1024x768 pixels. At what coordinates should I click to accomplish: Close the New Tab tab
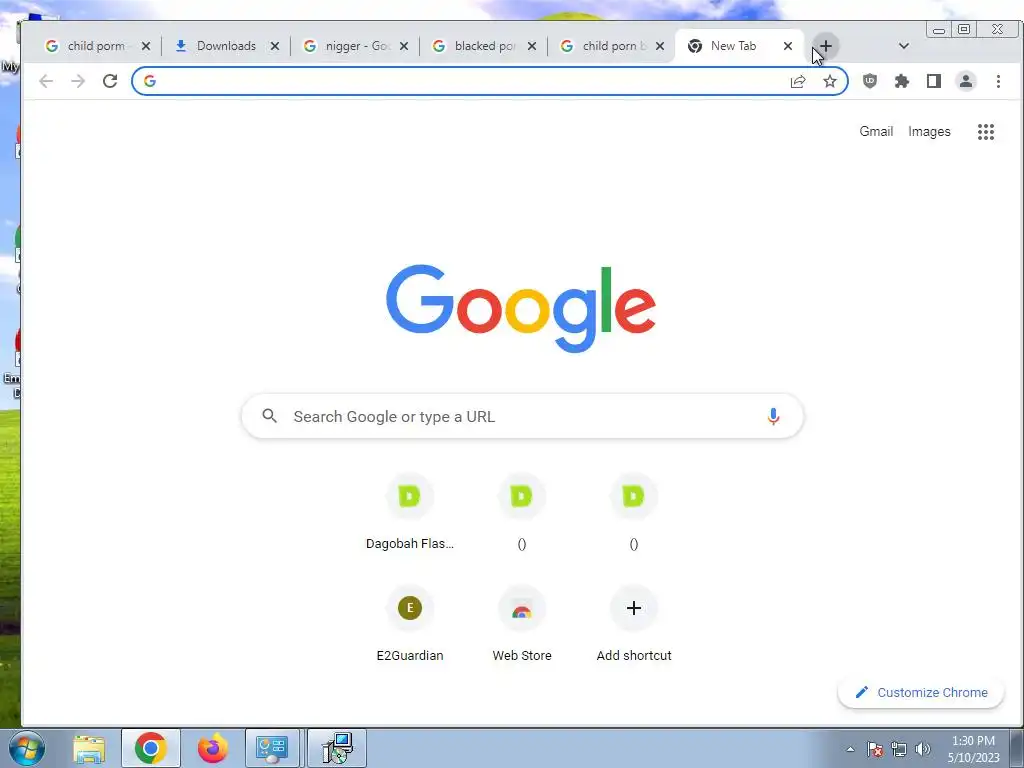tap(788, 46)
